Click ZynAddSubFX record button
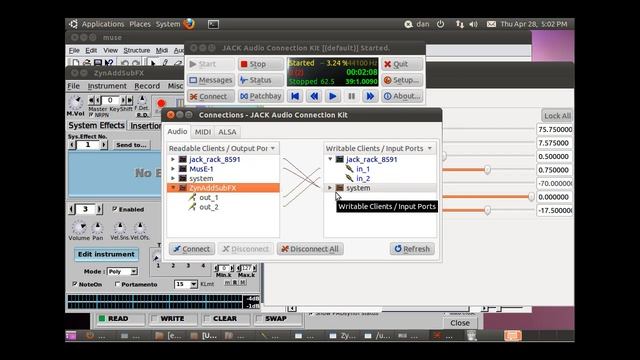This screenshot has width=640, height=360. click(161, 104)
